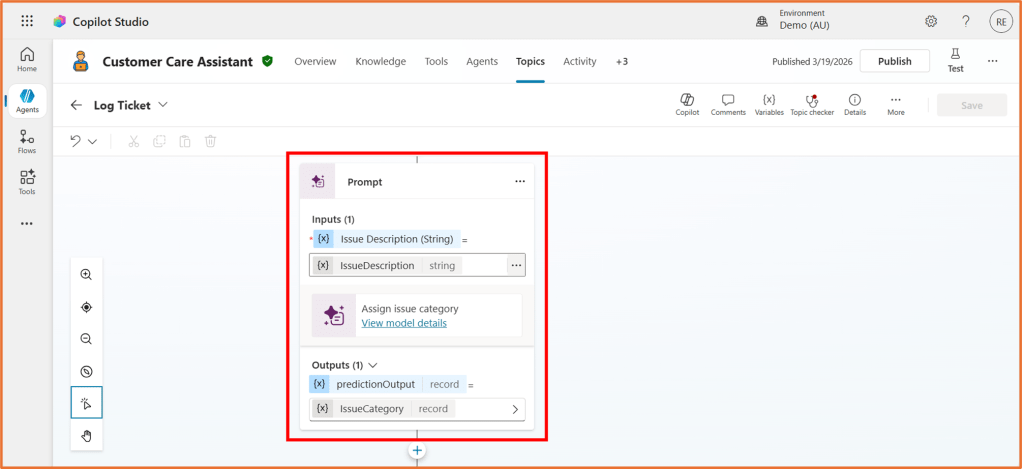
Task: Click the Prompt node sparkle icon
Action: pos(317,181)
